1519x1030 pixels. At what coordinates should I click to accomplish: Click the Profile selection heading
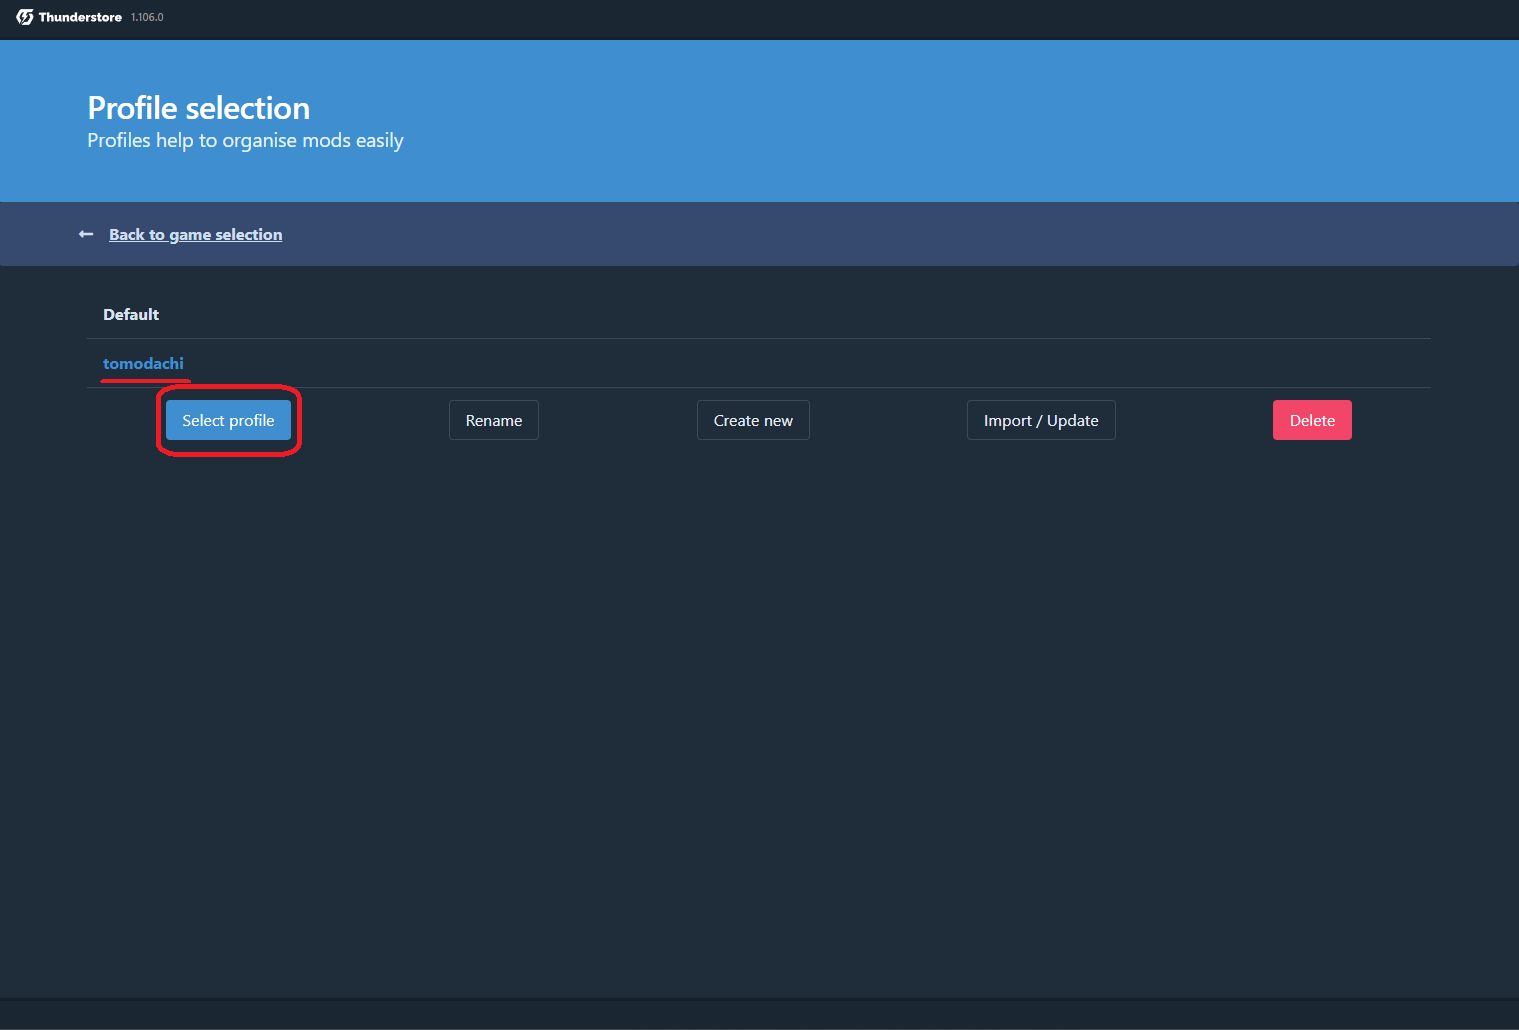198,108
